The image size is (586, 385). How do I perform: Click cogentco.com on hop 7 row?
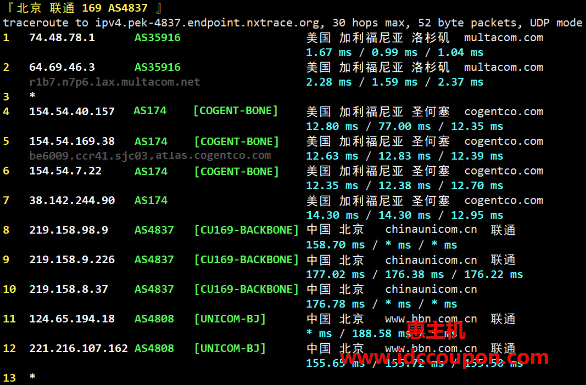pos(504,200)
